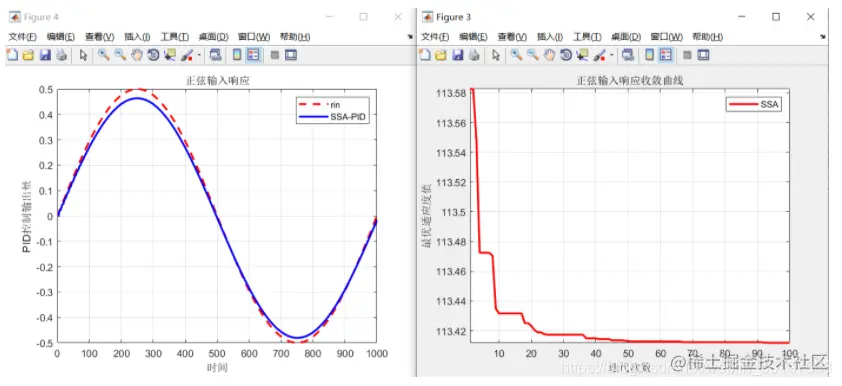The image size is (842, 386).
Task: Click Link Plot icon in Figure 3 toolbar
Action: 628,55
